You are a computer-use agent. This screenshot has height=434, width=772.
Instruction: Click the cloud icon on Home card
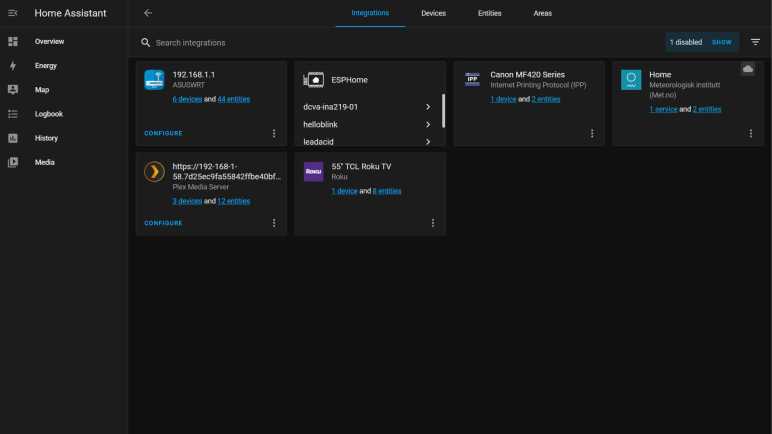pos(747,69)
